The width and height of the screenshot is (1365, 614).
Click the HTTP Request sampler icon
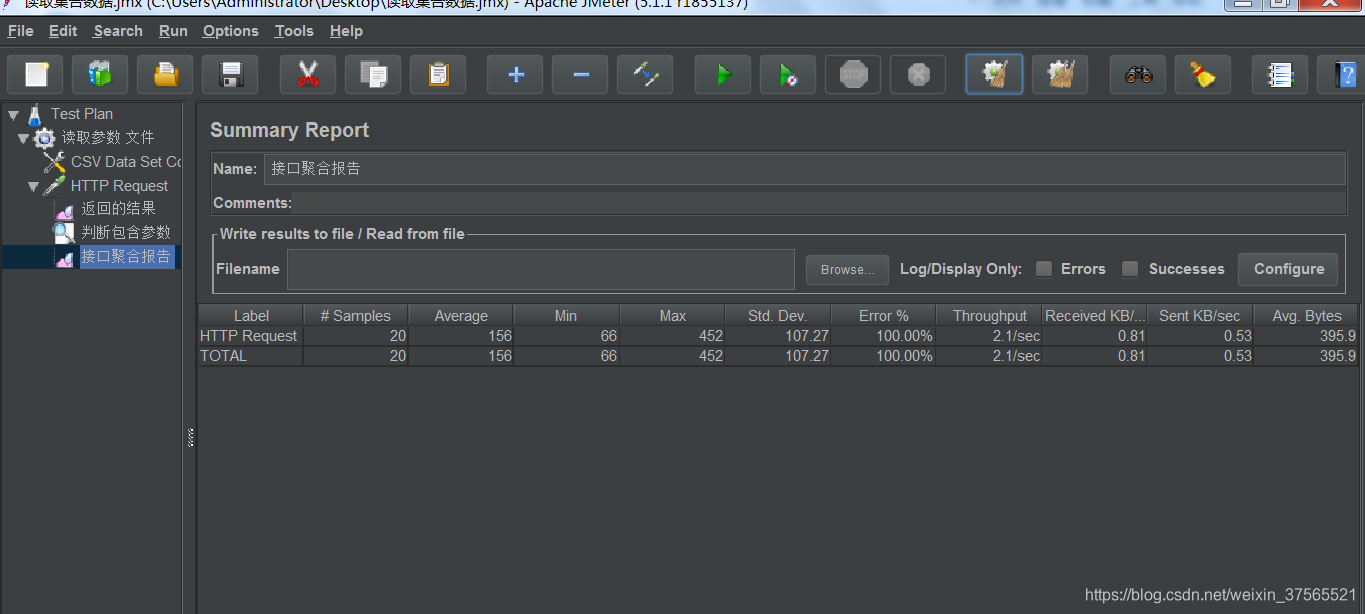(x=54, y=186)
